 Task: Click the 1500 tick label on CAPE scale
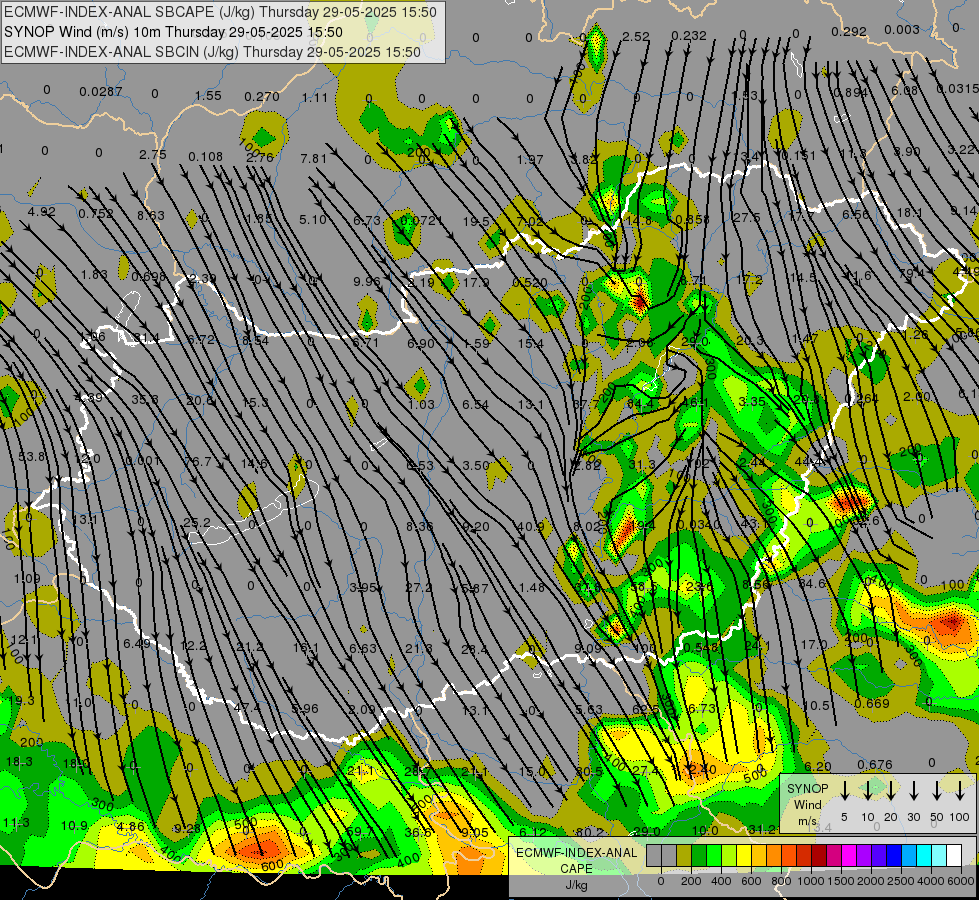[x=841, y=881]
